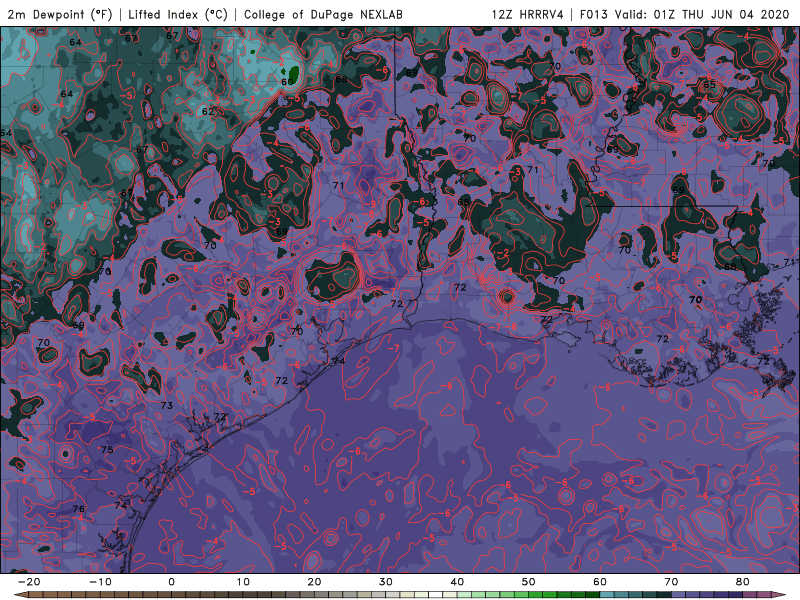The width and height of the screenshot is (800, 600).
Task: Click the 0 label under the color bar
Action: point(171,582)
